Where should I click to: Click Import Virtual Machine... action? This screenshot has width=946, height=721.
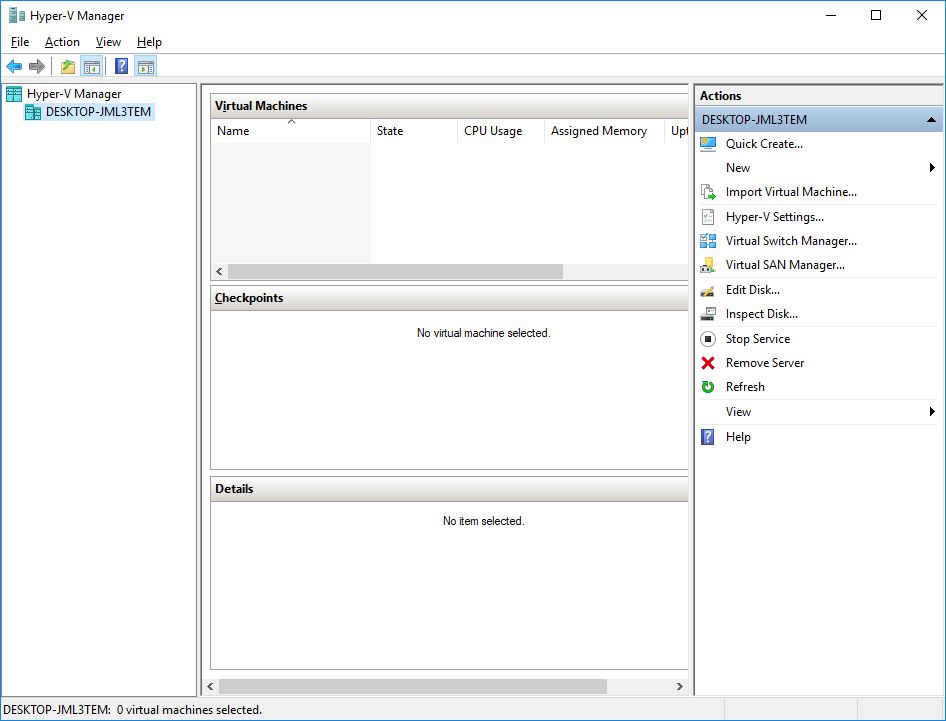tap(791, 192)
